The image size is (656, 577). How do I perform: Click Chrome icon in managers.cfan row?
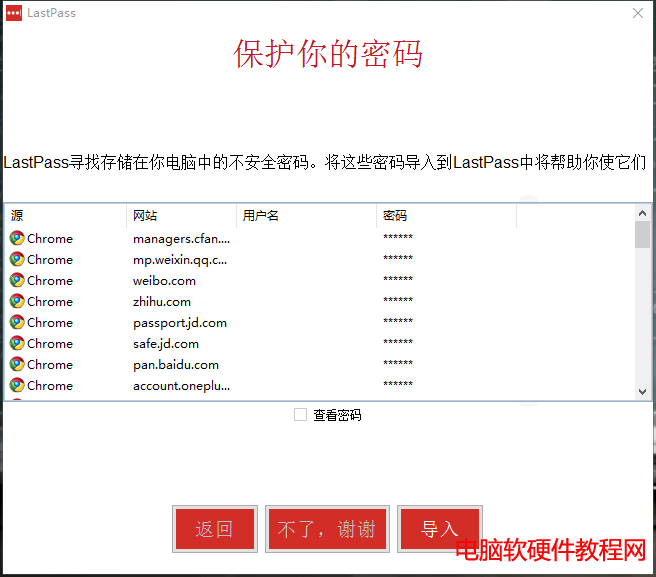[17, 238]
